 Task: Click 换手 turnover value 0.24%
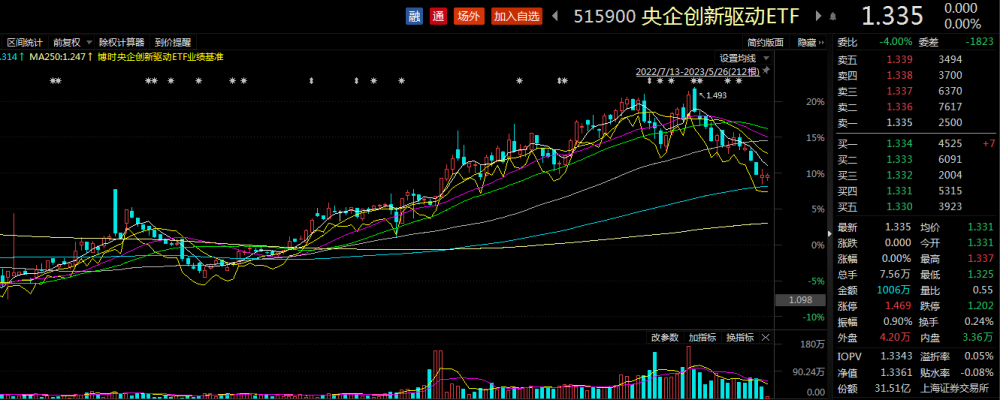(979, 322)
